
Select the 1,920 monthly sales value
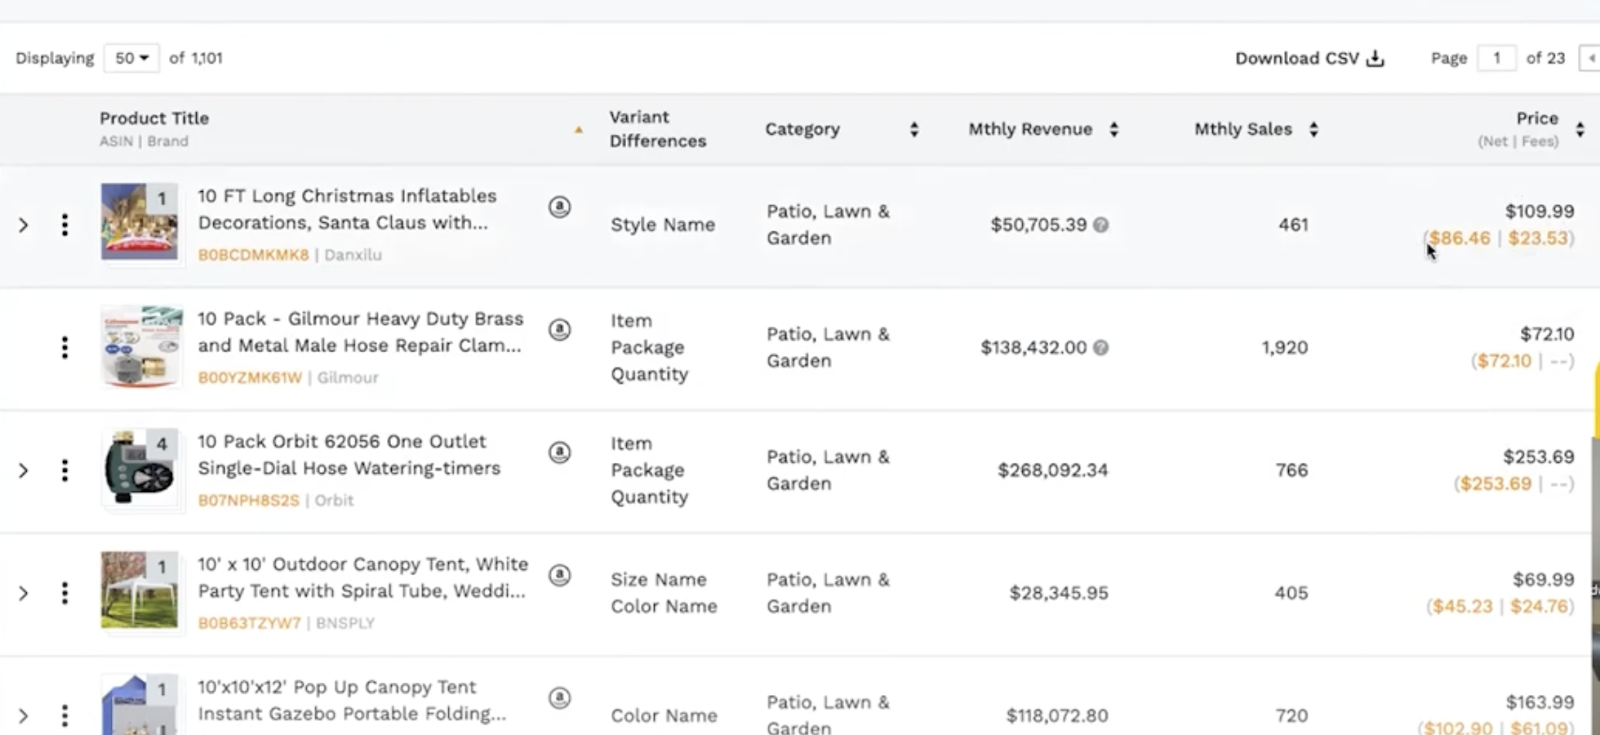coord(1285,348)
